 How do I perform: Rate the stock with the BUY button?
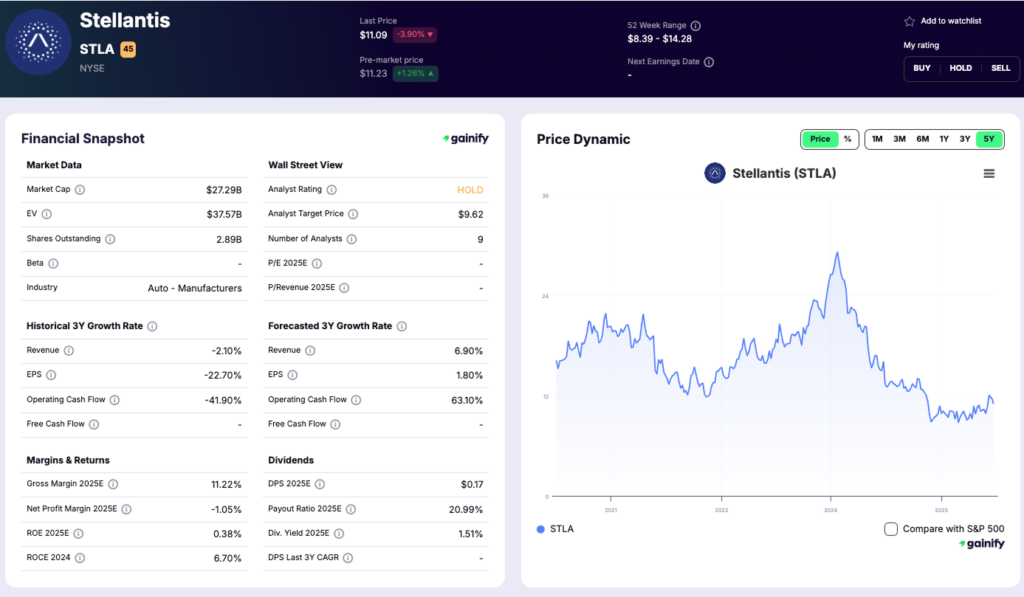click(x=920, y=68)
